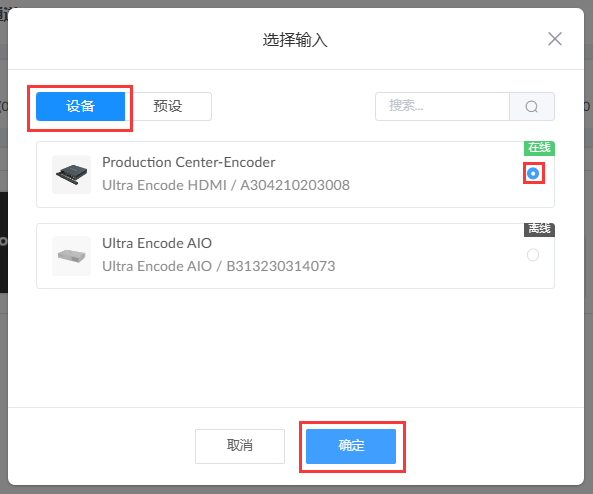Click the green 在线 status badge

click(539, 148)
